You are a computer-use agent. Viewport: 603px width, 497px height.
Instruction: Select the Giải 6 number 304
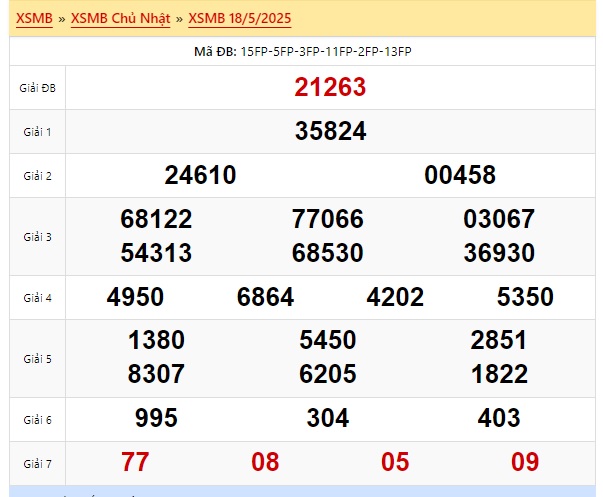pyautogui.click(x=328, y=418)
